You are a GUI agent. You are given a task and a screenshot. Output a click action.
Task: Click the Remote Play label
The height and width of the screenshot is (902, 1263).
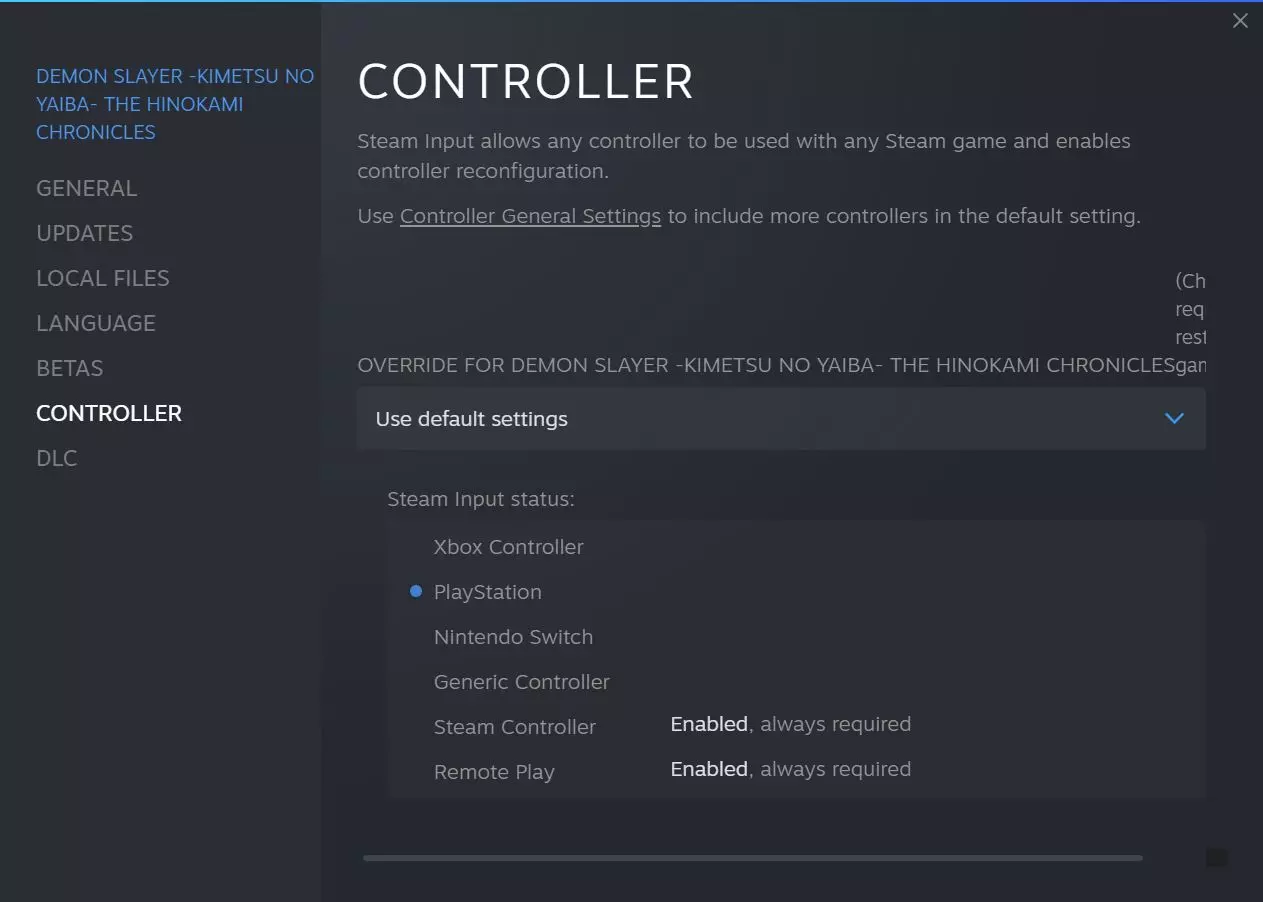pos(494,772)
